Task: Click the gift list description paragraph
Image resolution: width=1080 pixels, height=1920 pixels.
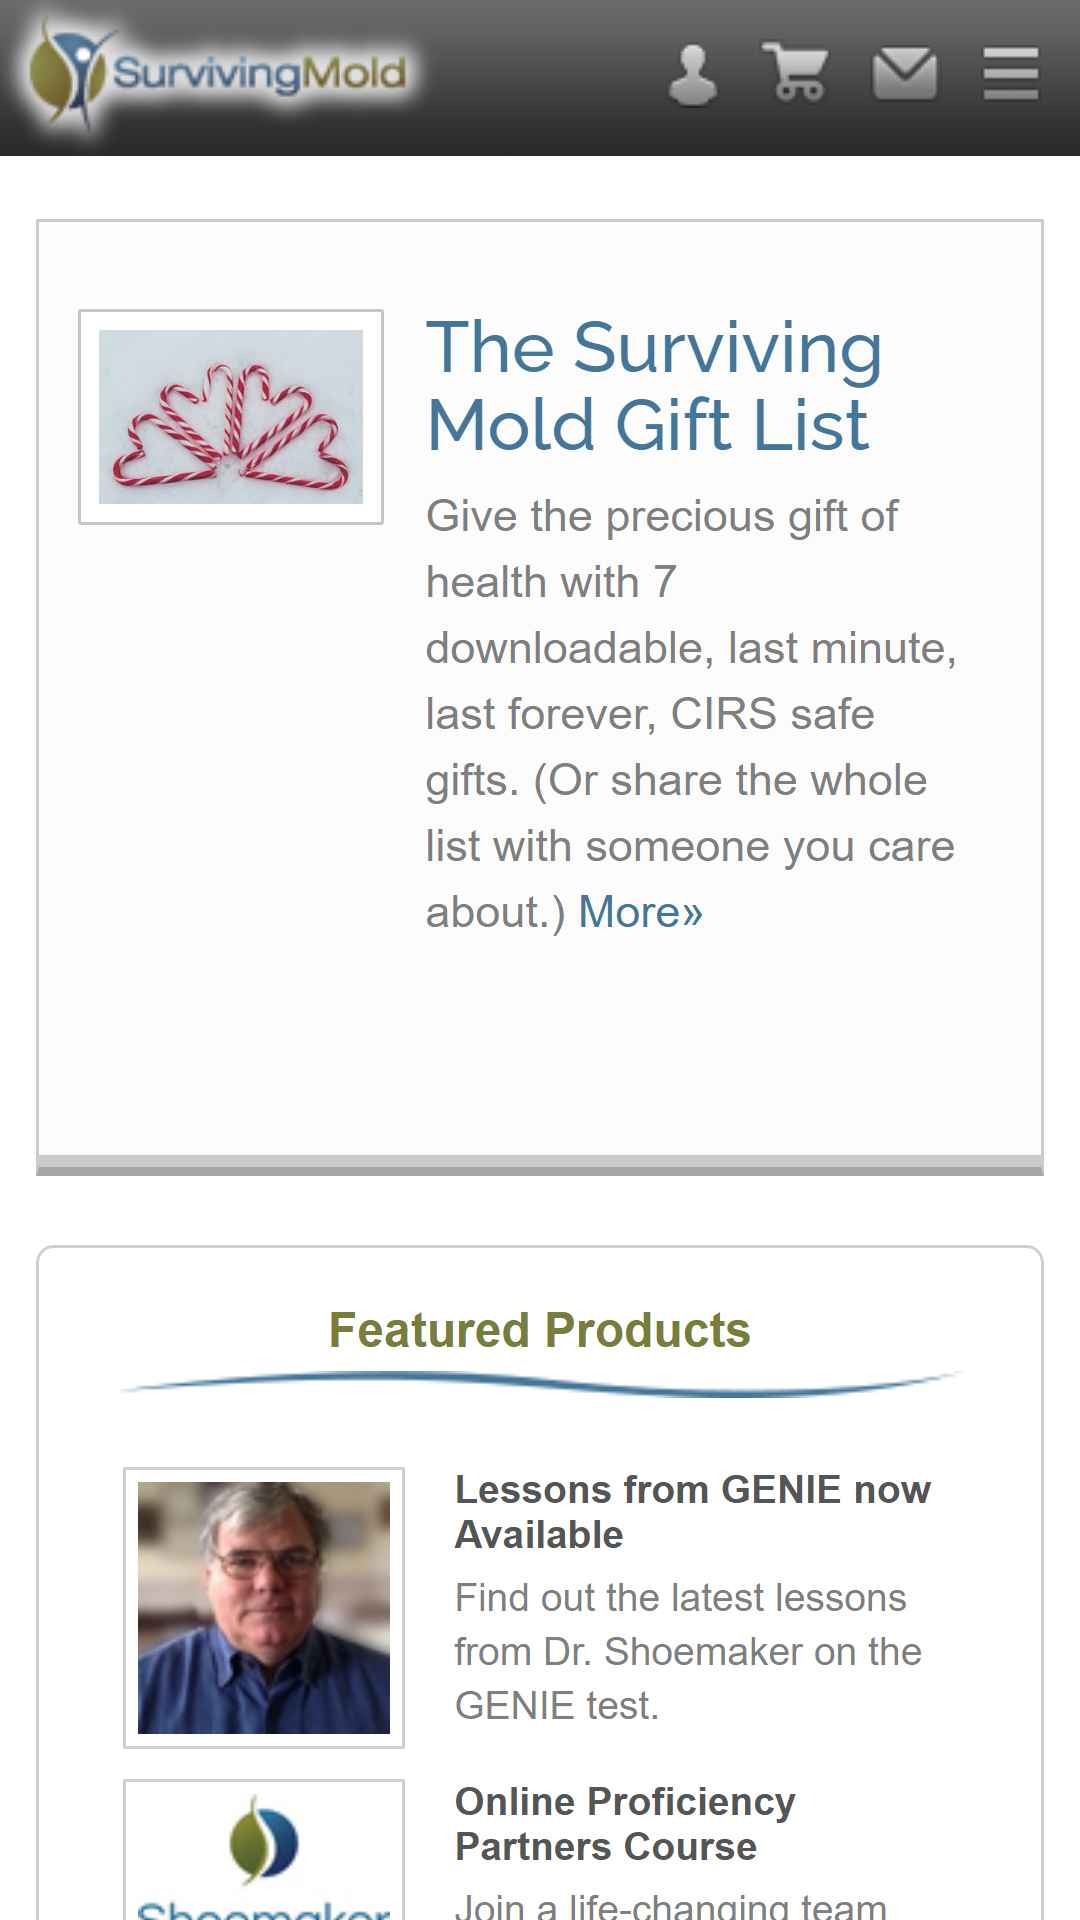Action: [x=691, y=714]
